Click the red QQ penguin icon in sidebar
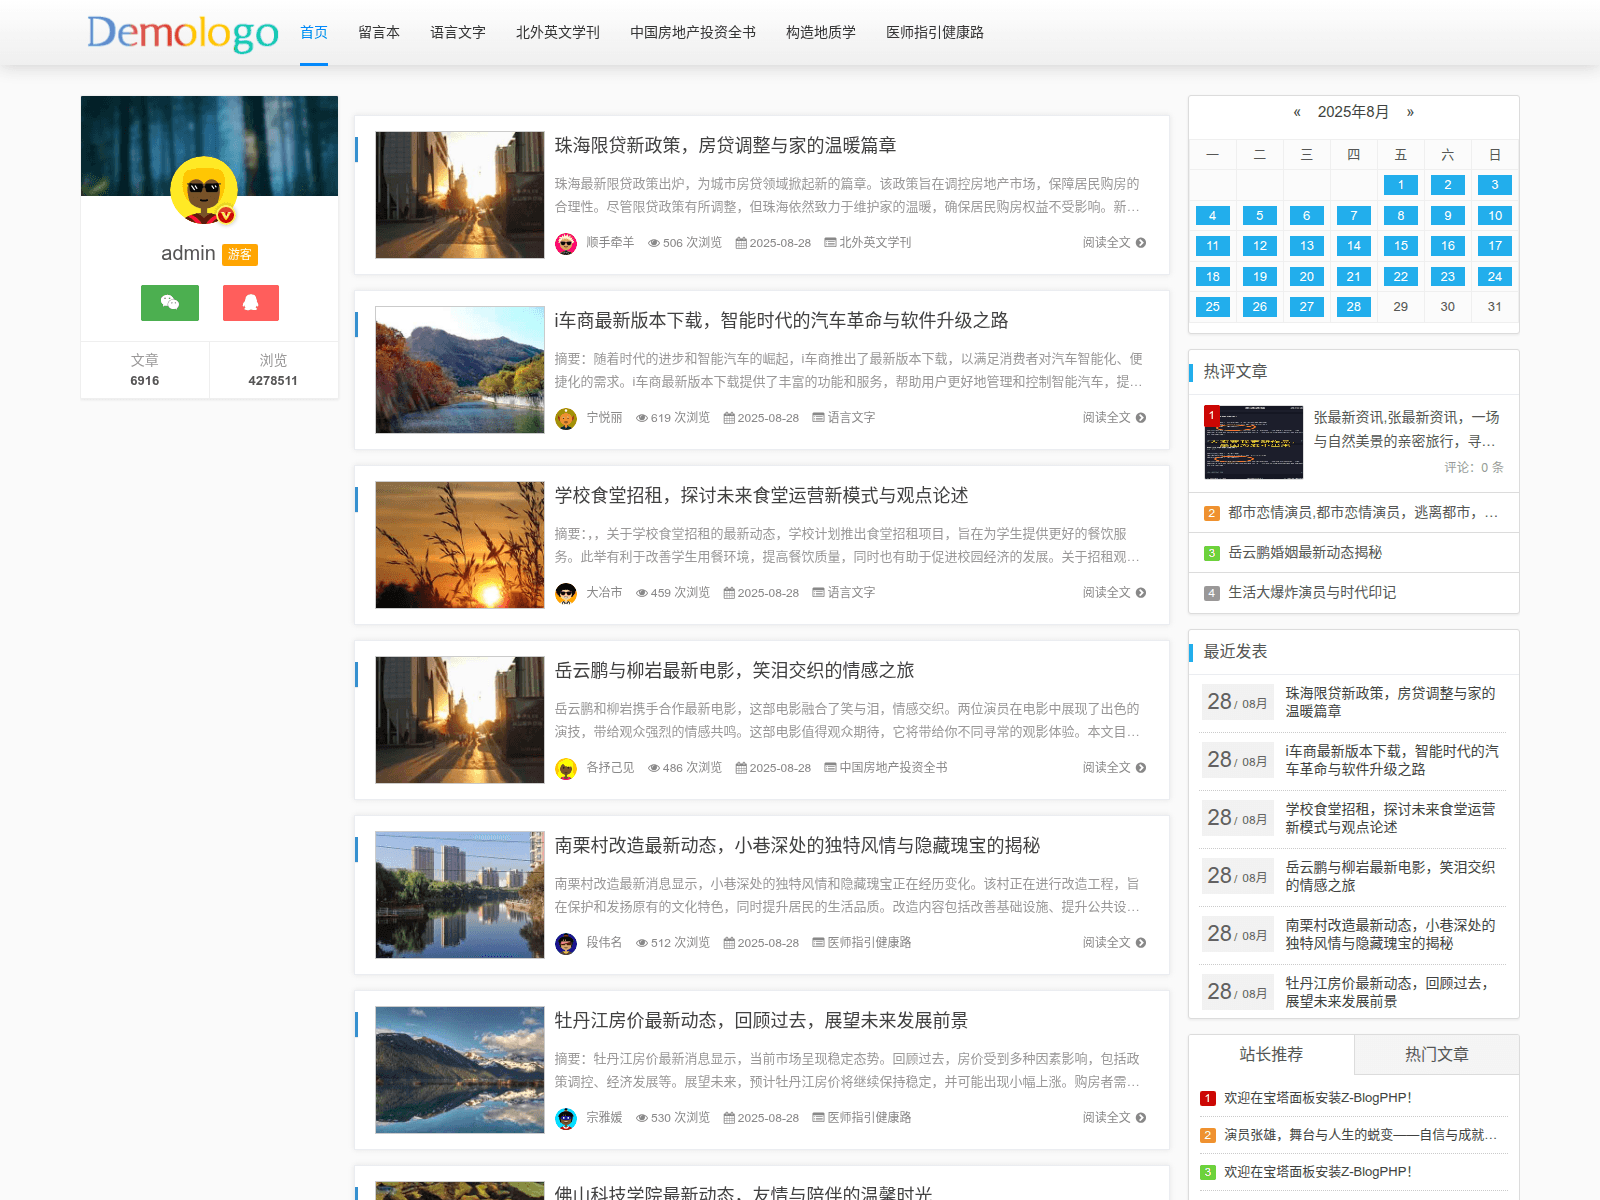This screenshot has height=1200, width=1600. 251,303
